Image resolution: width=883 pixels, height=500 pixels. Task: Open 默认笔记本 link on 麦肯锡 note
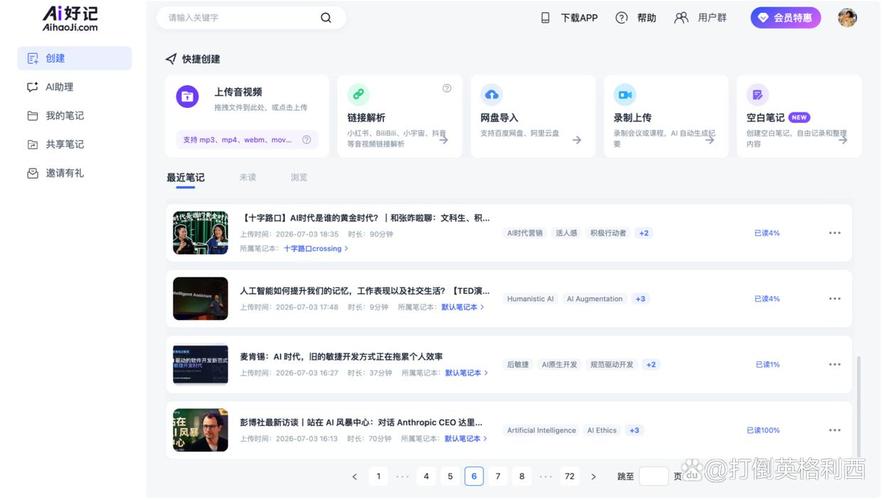pyautogui.click(x=466, y=373)
